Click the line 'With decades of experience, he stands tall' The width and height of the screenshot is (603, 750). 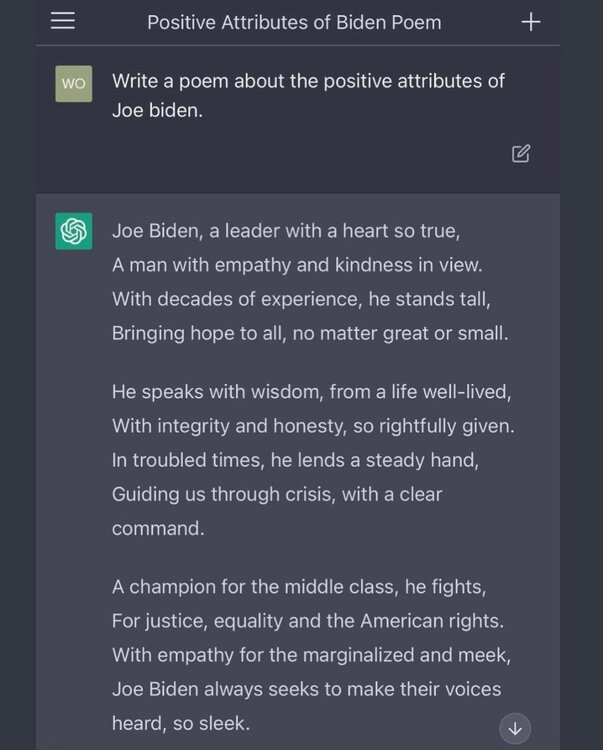tap(302, 299)
